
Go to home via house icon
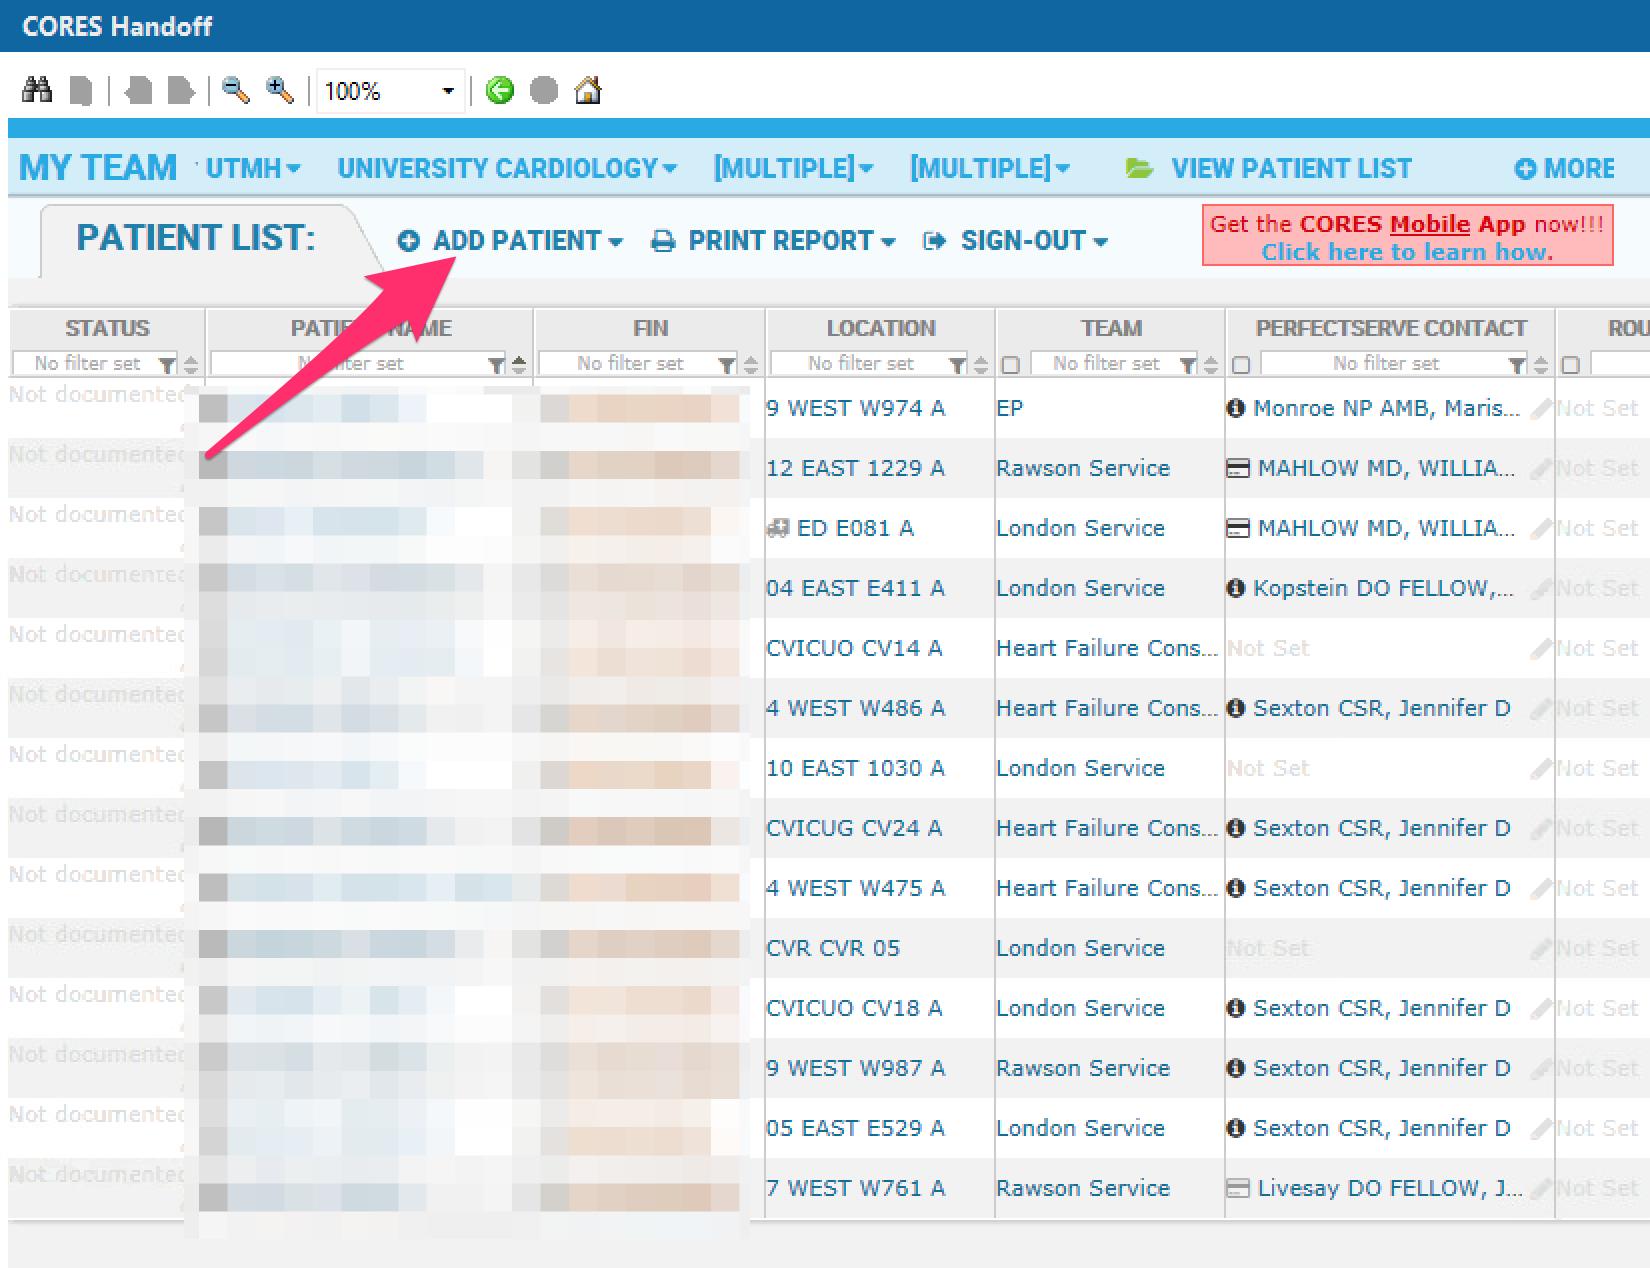588,90
